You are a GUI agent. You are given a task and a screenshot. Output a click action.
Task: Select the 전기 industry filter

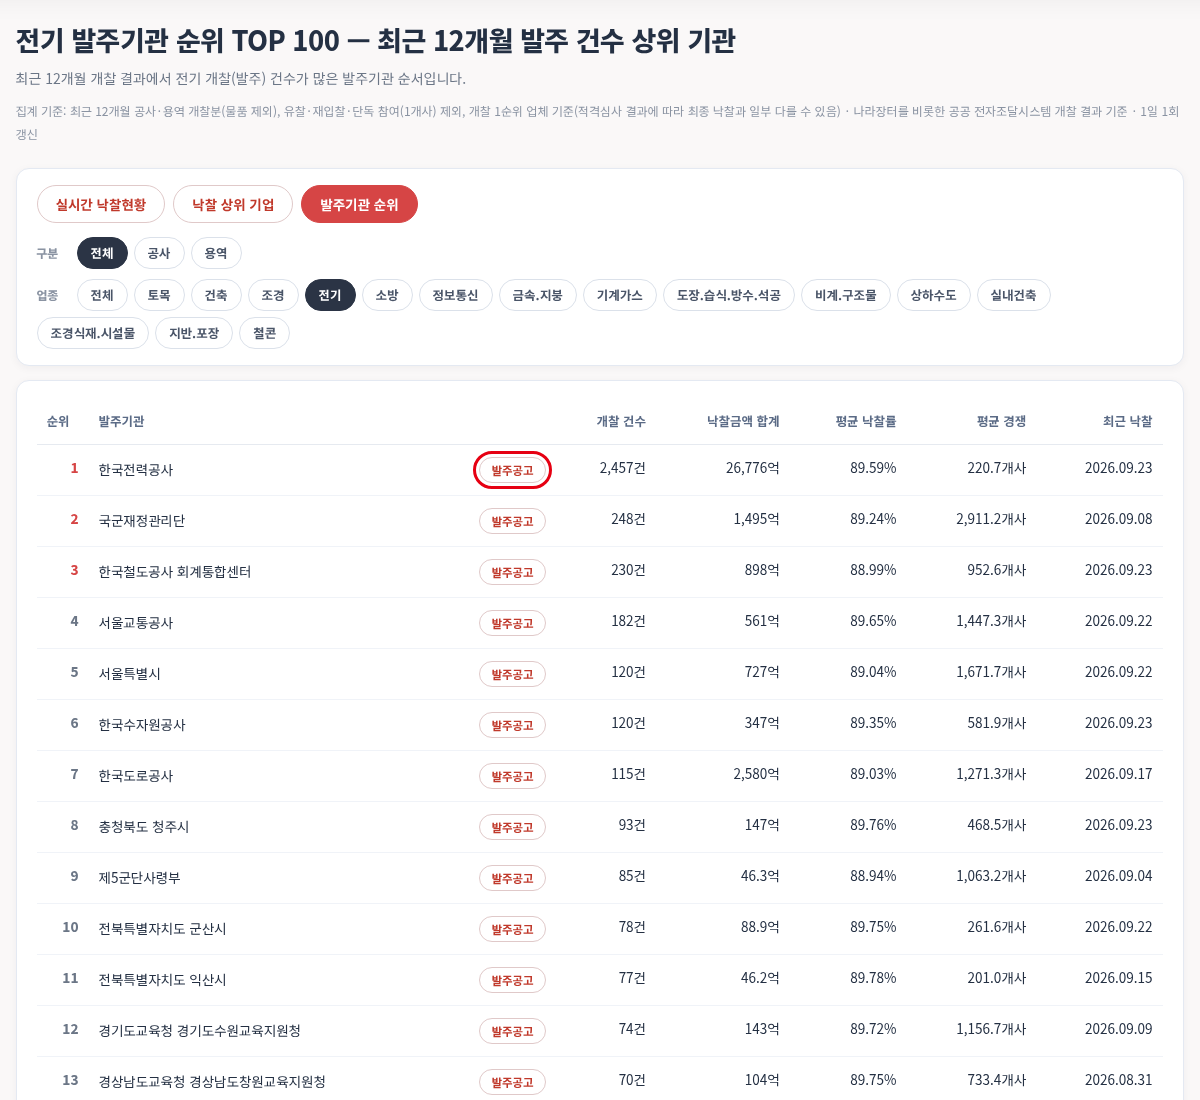[x=330, y=295]
